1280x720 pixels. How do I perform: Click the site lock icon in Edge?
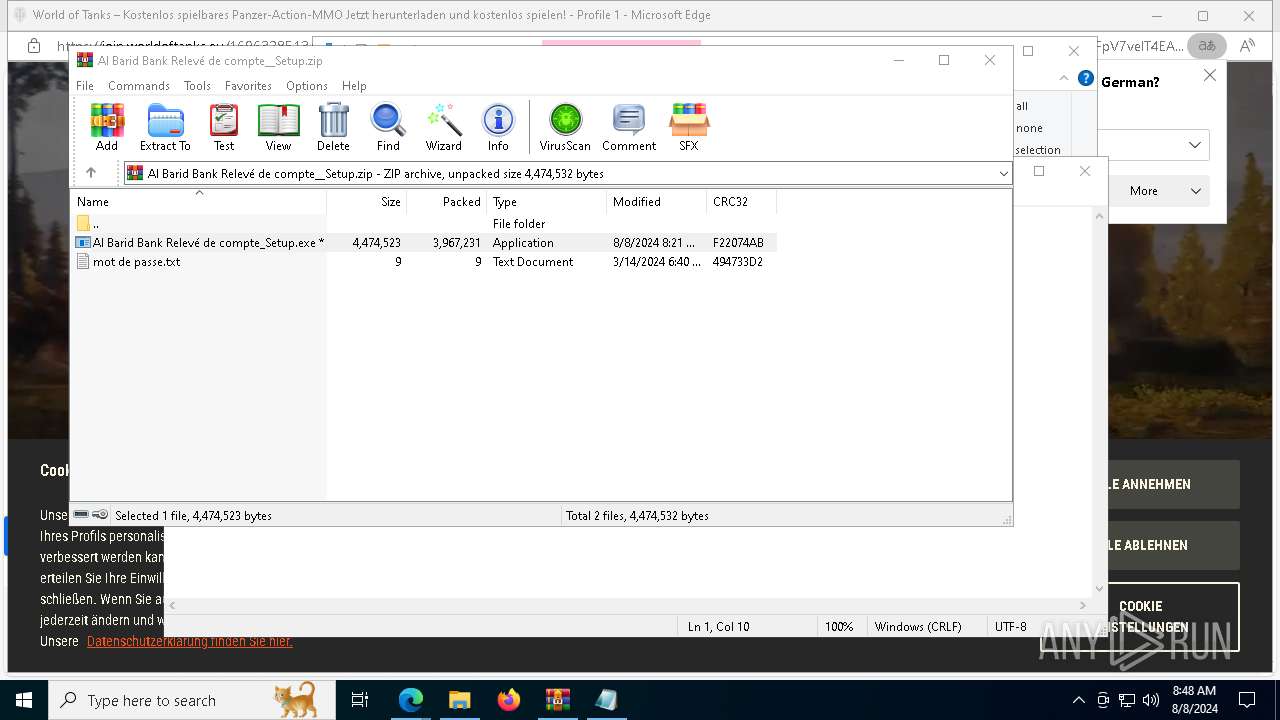33,46
